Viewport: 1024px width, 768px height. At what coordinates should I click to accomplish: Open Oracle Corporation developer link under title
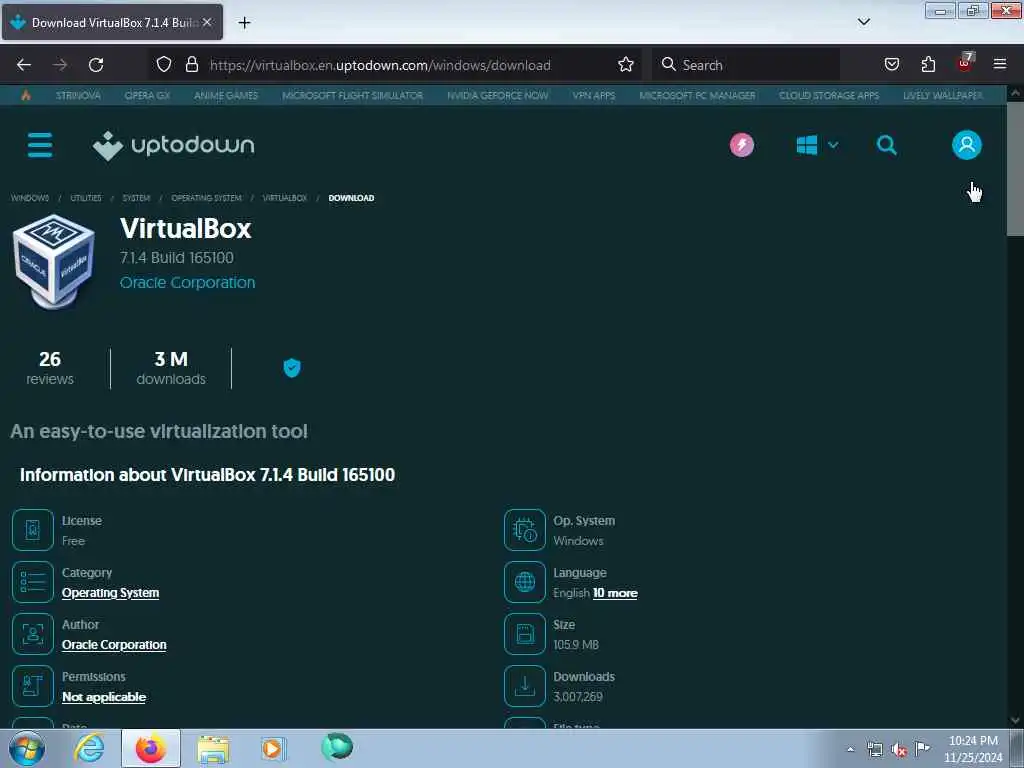click(187, 283)
